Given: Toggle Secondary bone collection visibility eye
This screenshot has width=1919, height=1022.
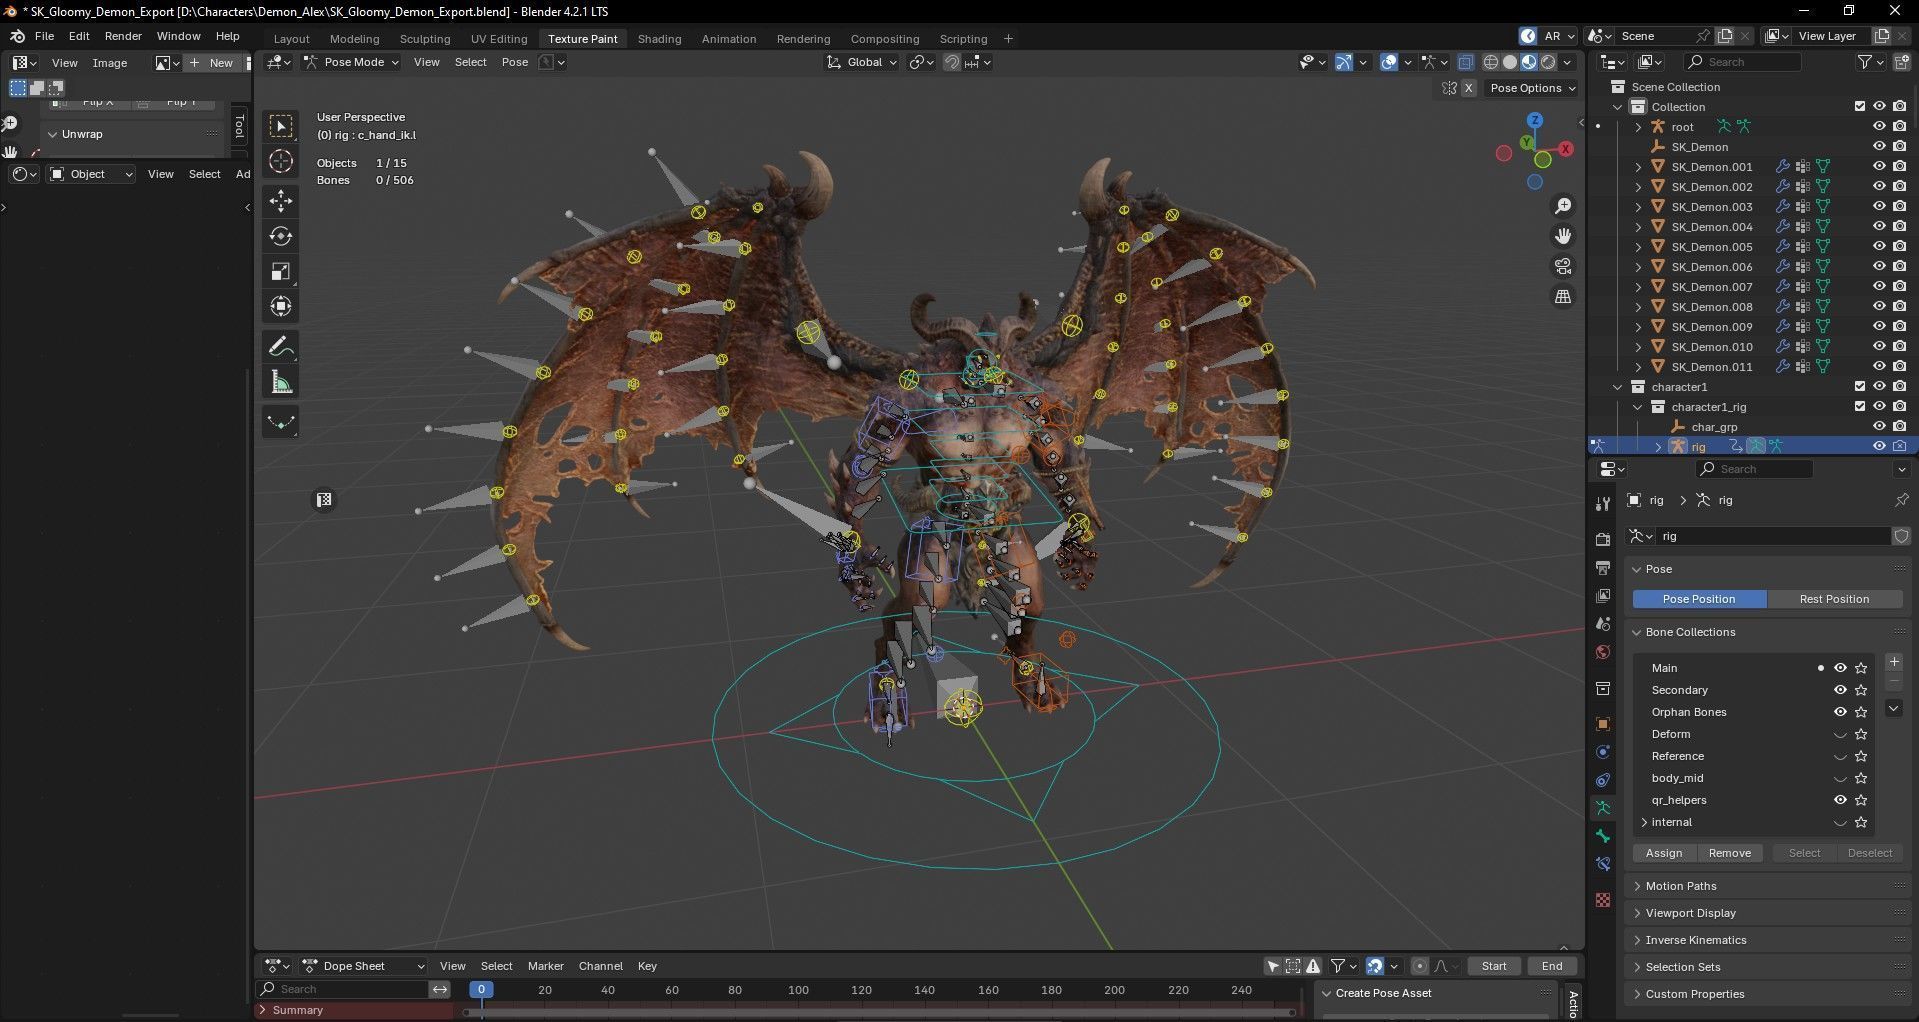Looking at the screenshot, I should click(x=1840, y=690).
